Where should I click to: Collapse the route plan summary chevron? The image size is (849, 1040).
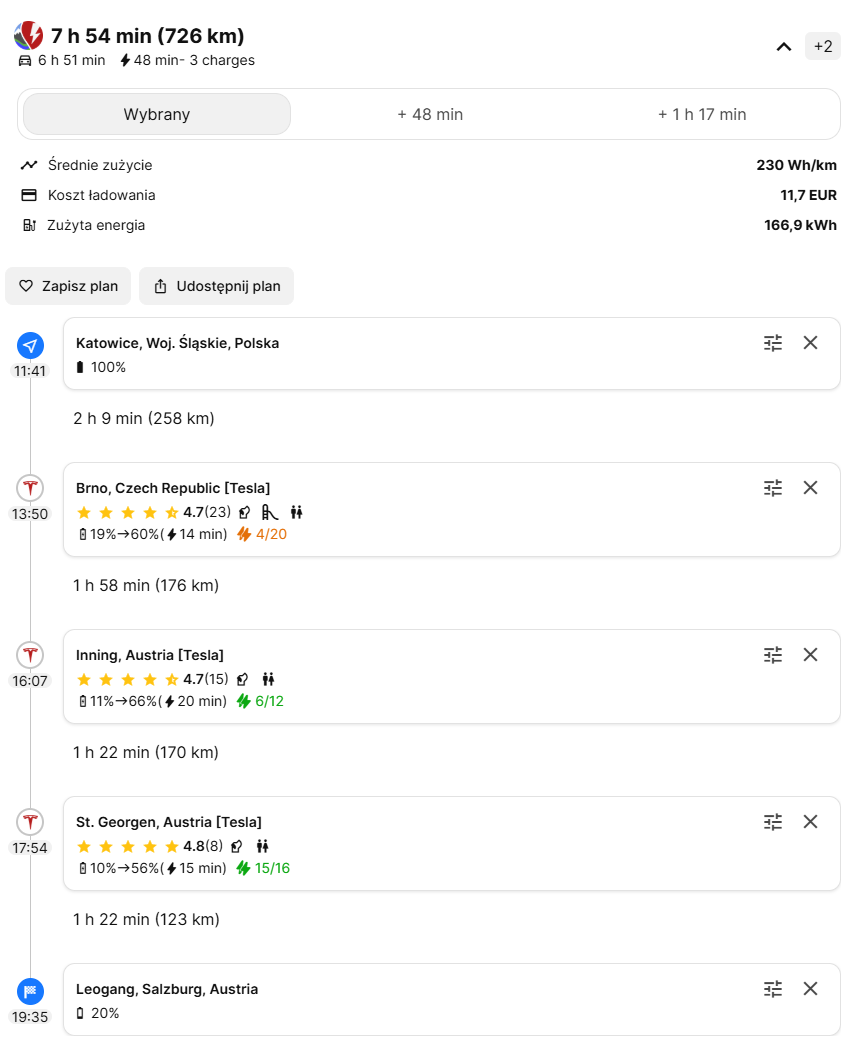(784, 47)
